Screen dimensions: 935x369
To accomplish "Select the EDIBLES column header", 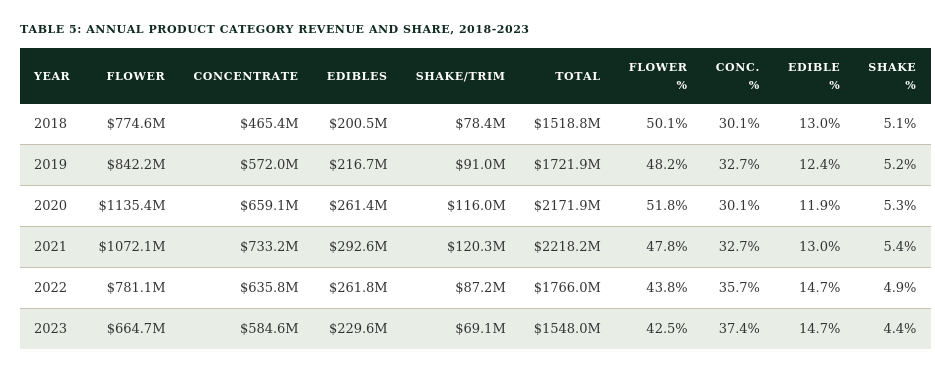I will tap(357, 76).
